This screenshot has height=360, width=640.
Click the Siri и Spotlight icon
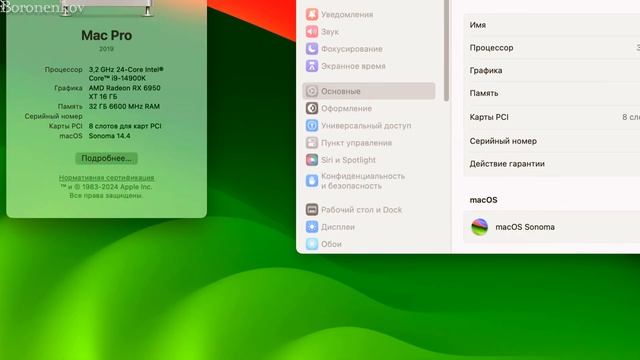point(312,160)
